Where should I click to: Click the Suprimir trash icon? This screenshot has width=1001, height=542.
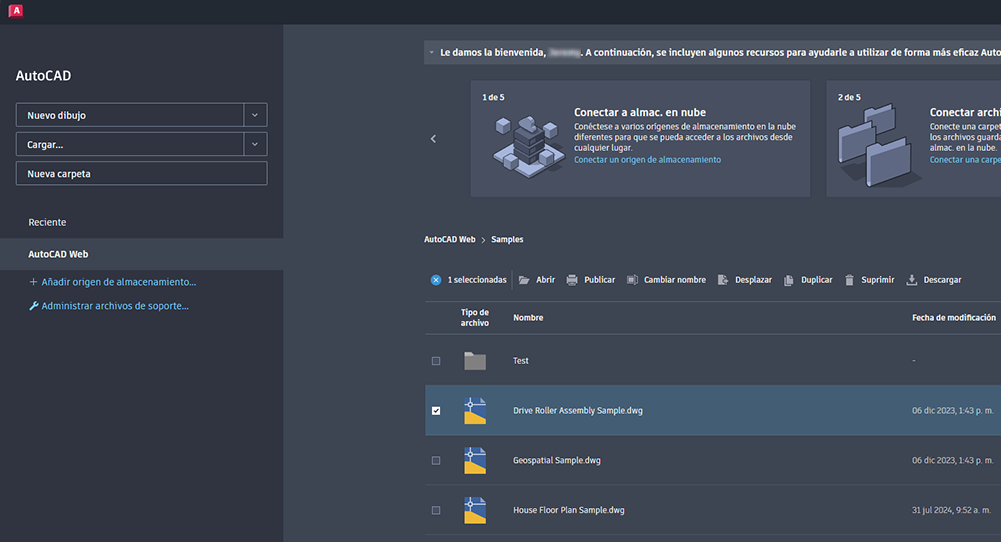[x=849, y=280]
